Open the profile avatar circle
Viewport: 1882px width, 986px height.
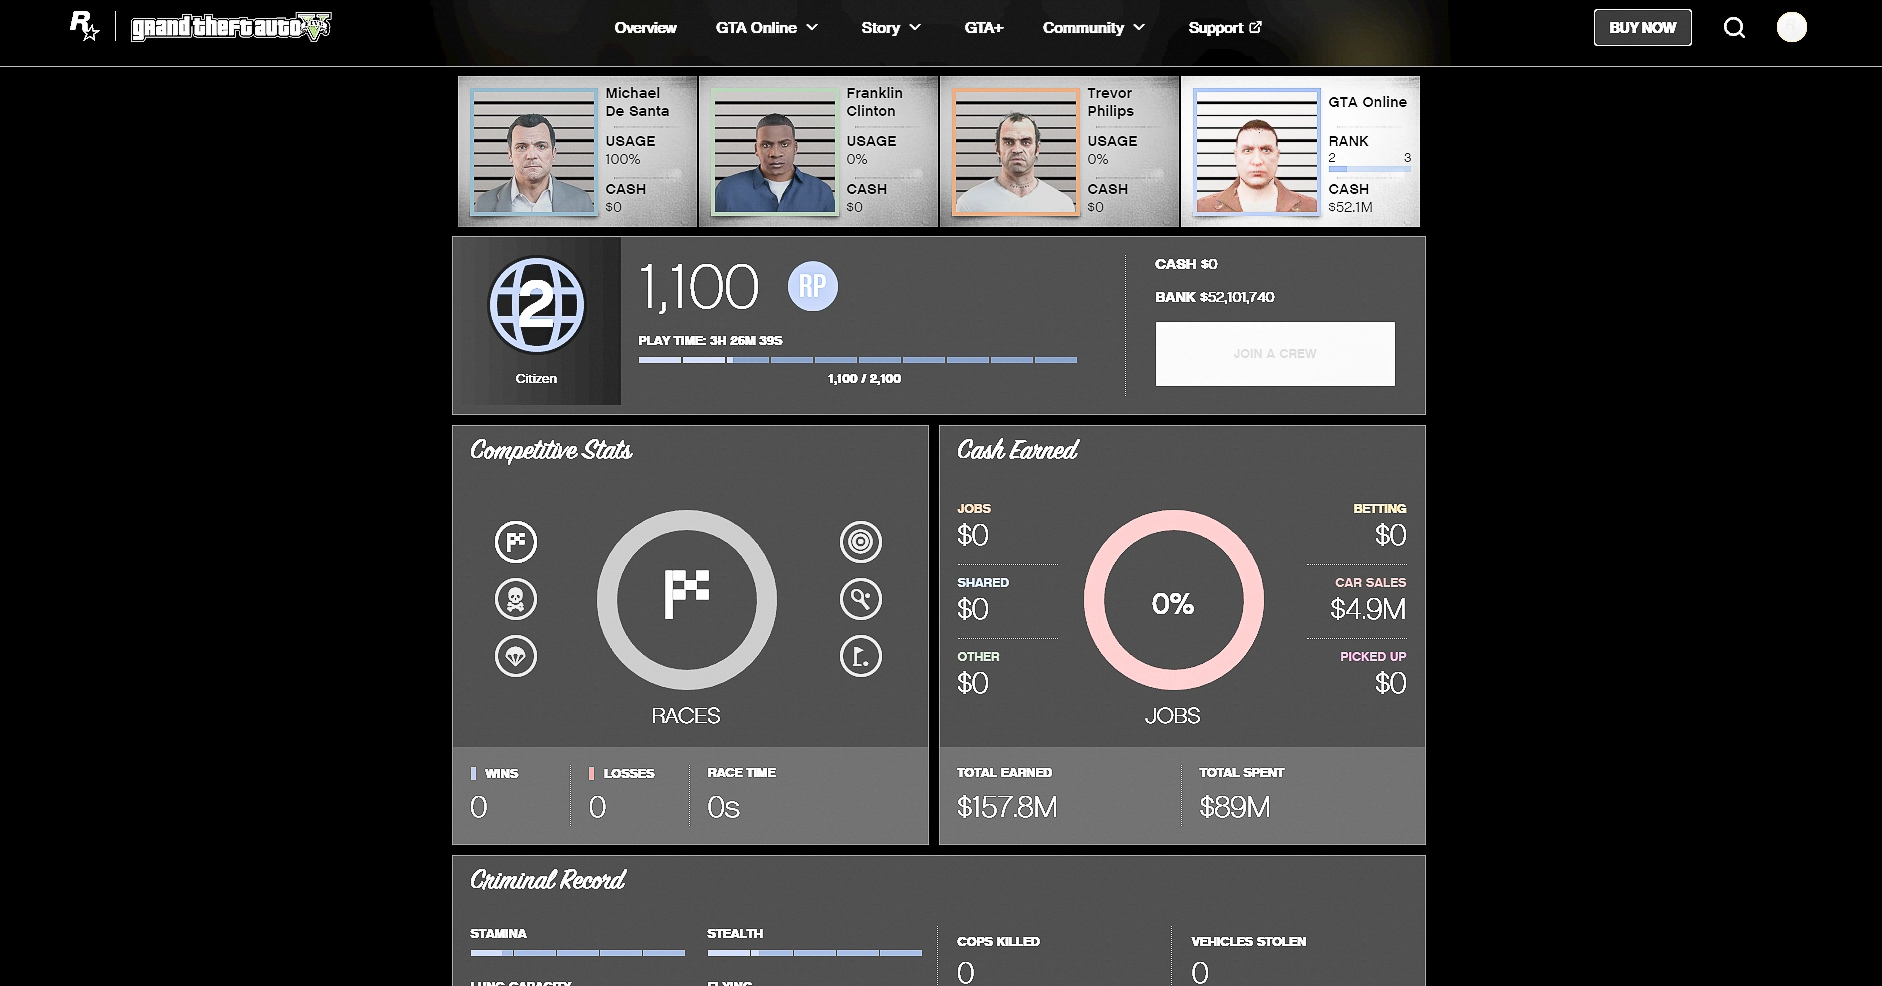1792,27
